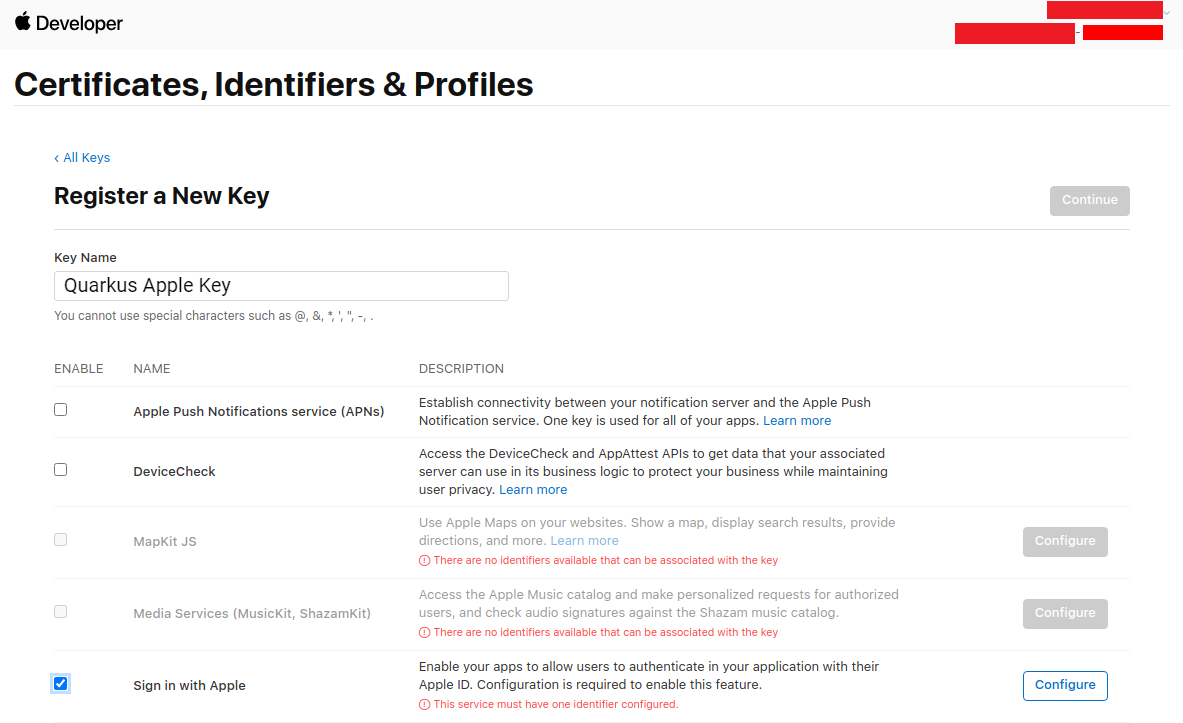Image resolution: width=1183 pixels, height=723 pixels.
Task: Click the Apple Developer logo
Action: tap(69, 23)
